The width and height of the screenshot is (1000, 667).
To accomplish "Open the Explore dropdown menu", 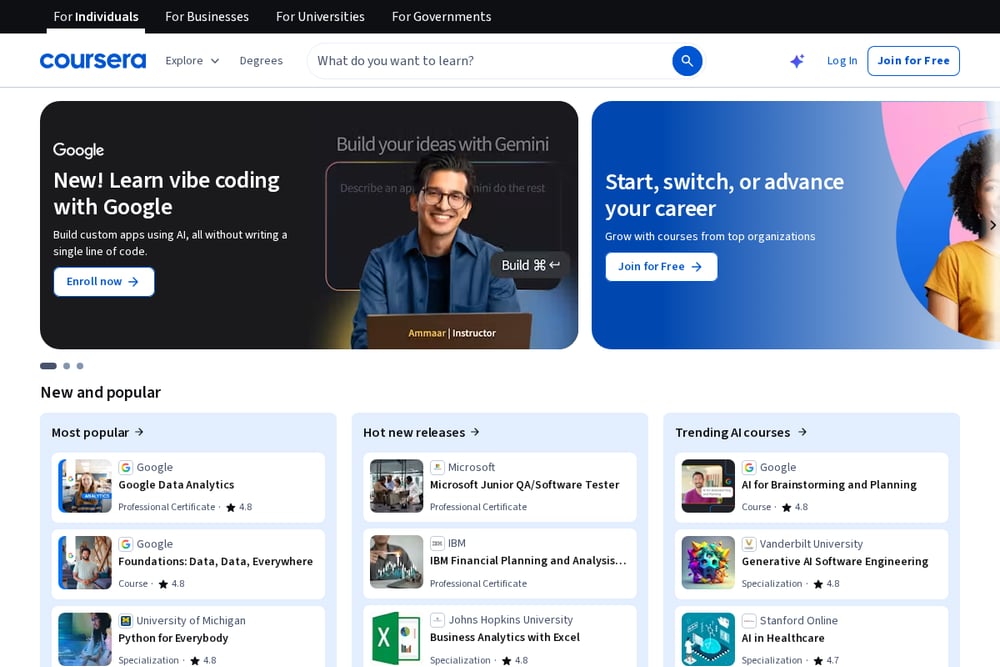I will click(192, 61).
